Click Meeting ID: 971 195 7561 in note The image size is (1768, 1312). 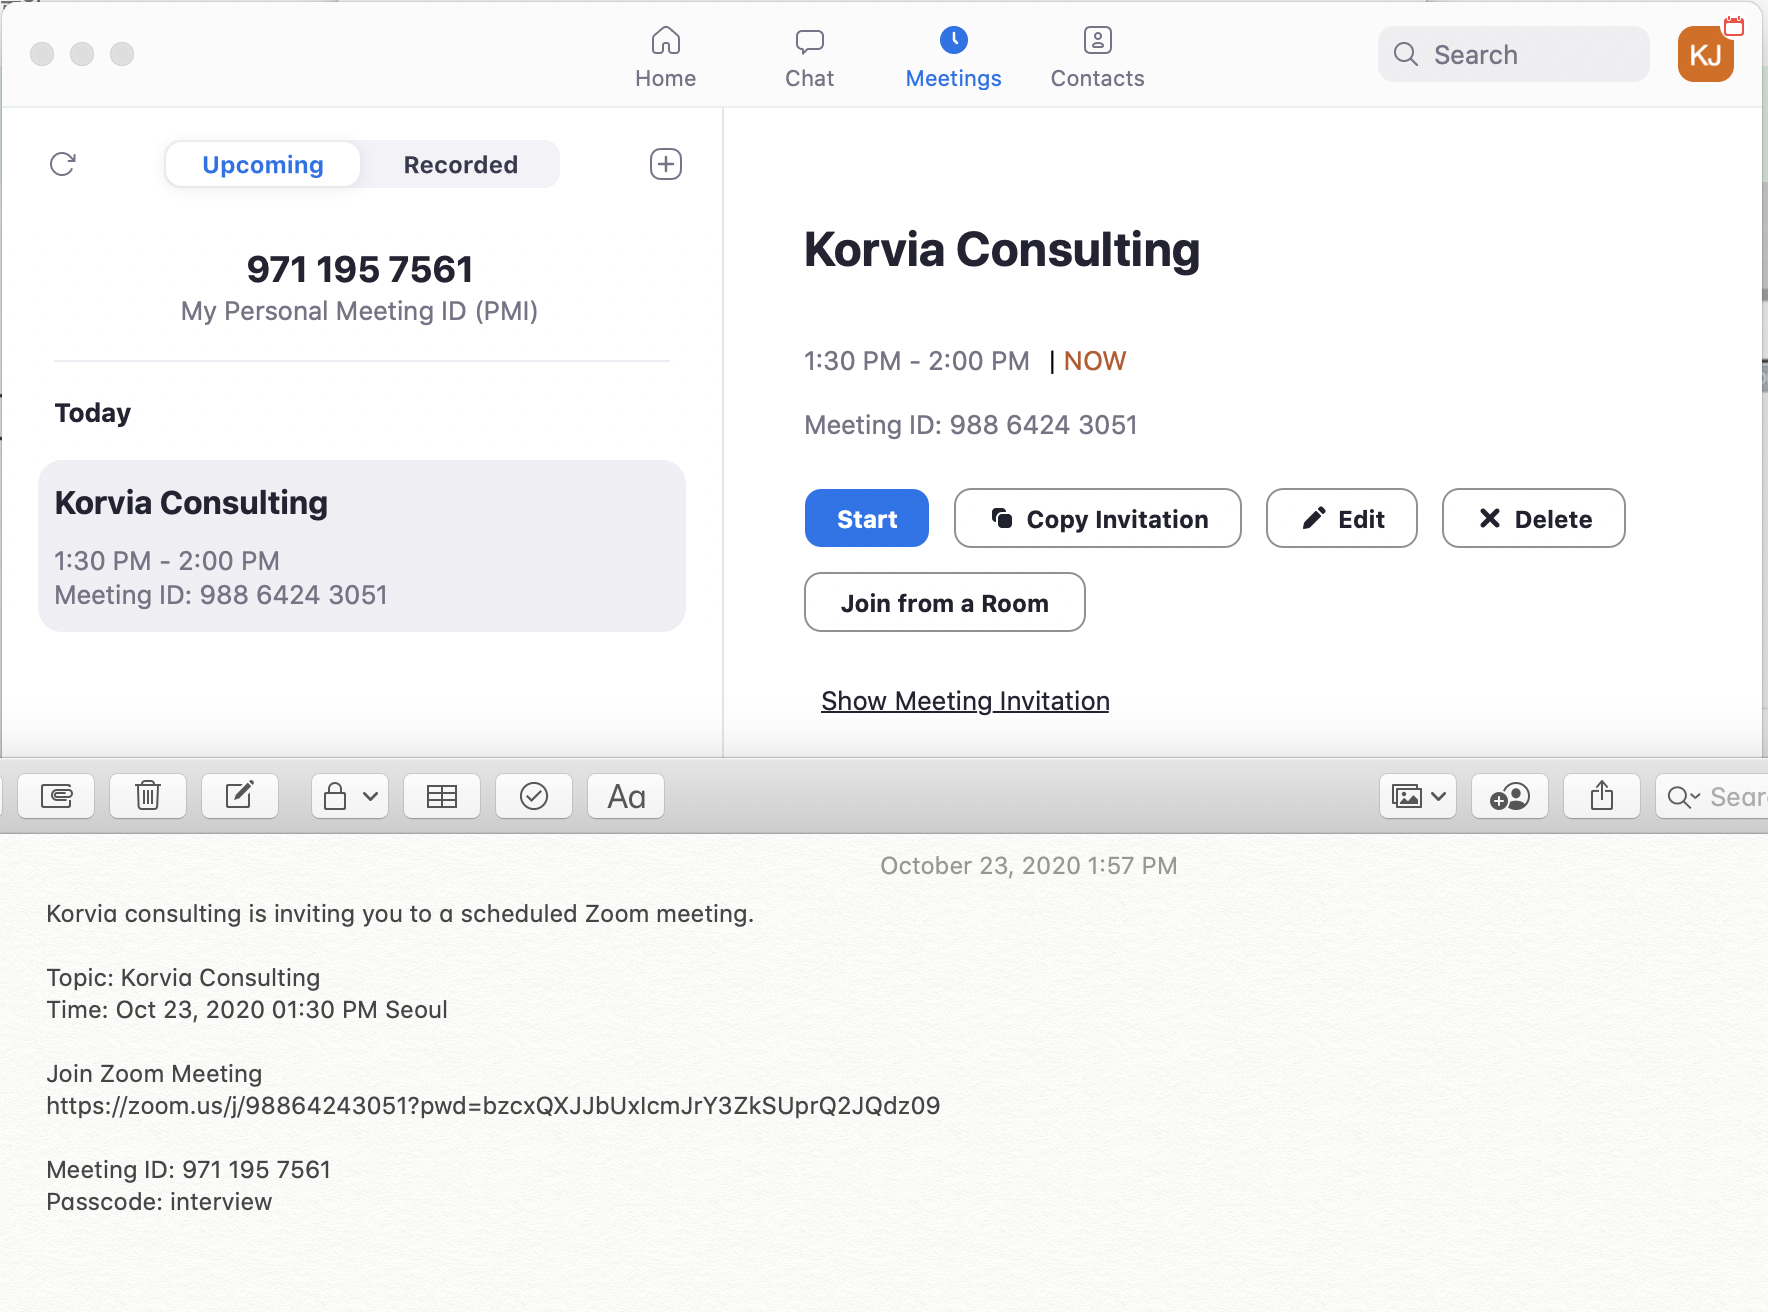188,1169
